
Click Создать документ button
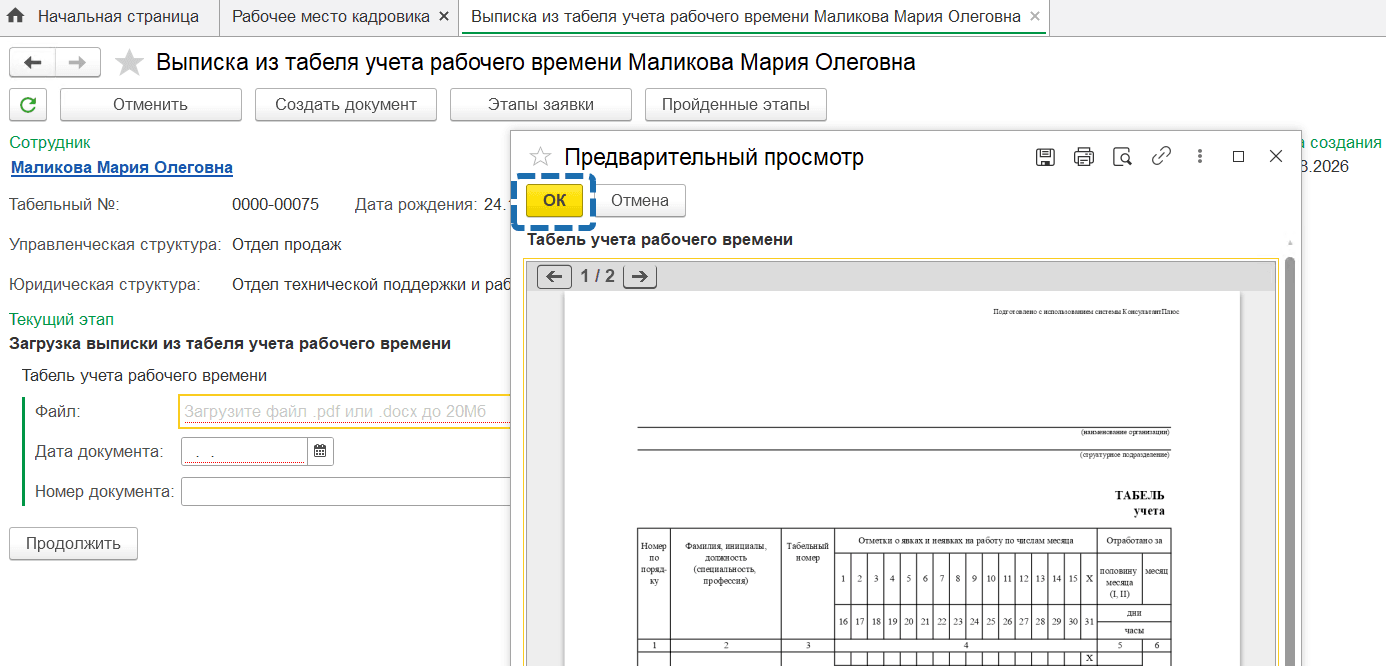345,104
